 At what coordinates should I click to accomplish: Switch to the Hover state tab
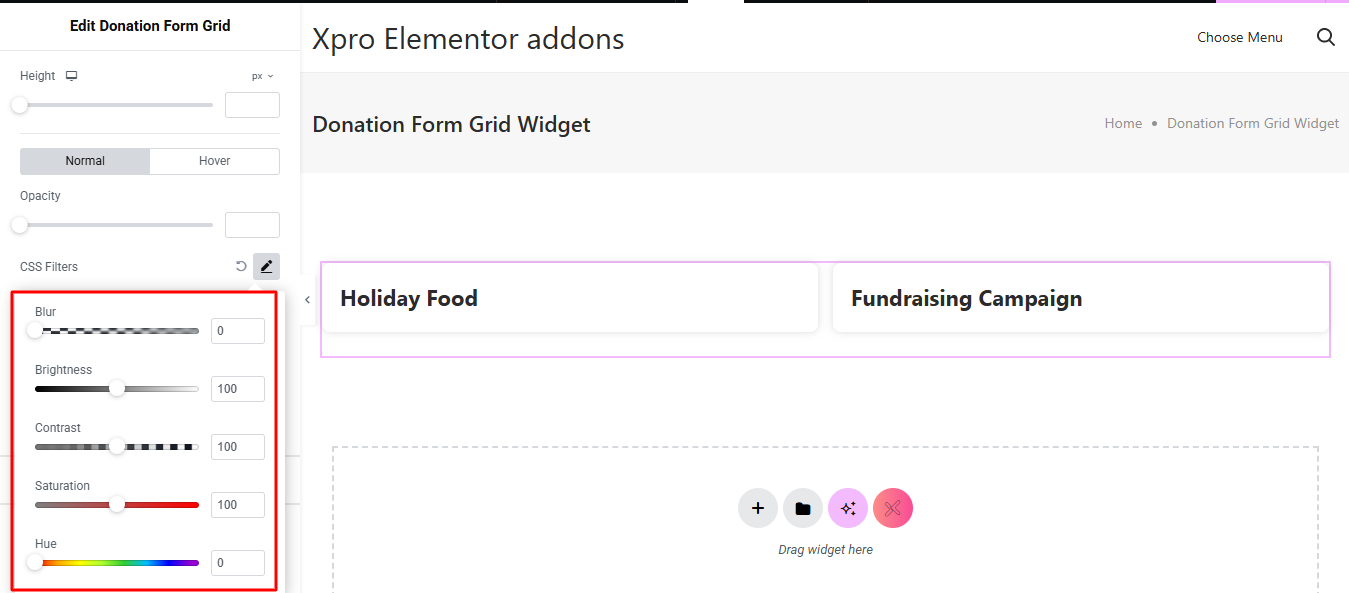coord(214,161)
